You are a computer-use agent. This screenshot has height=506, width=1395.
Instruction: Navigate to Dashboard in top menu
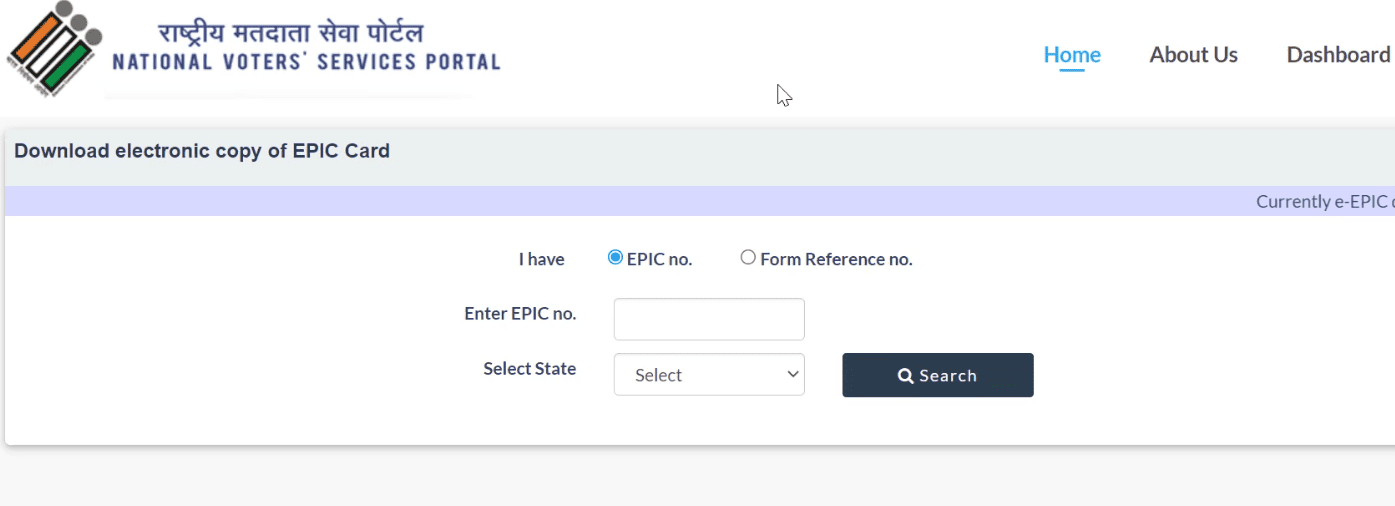(x=1338, y=55)
